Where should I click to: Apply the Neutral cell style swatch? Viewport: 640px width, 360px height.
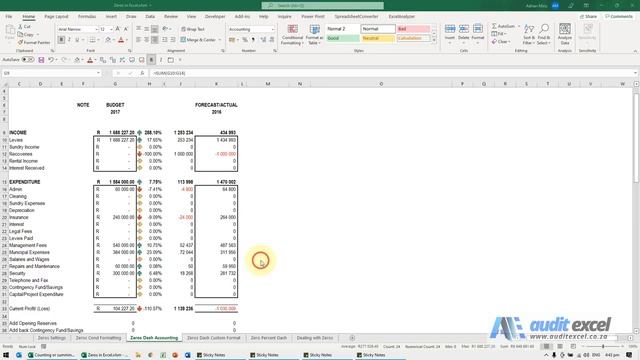[x=378, y=38]
